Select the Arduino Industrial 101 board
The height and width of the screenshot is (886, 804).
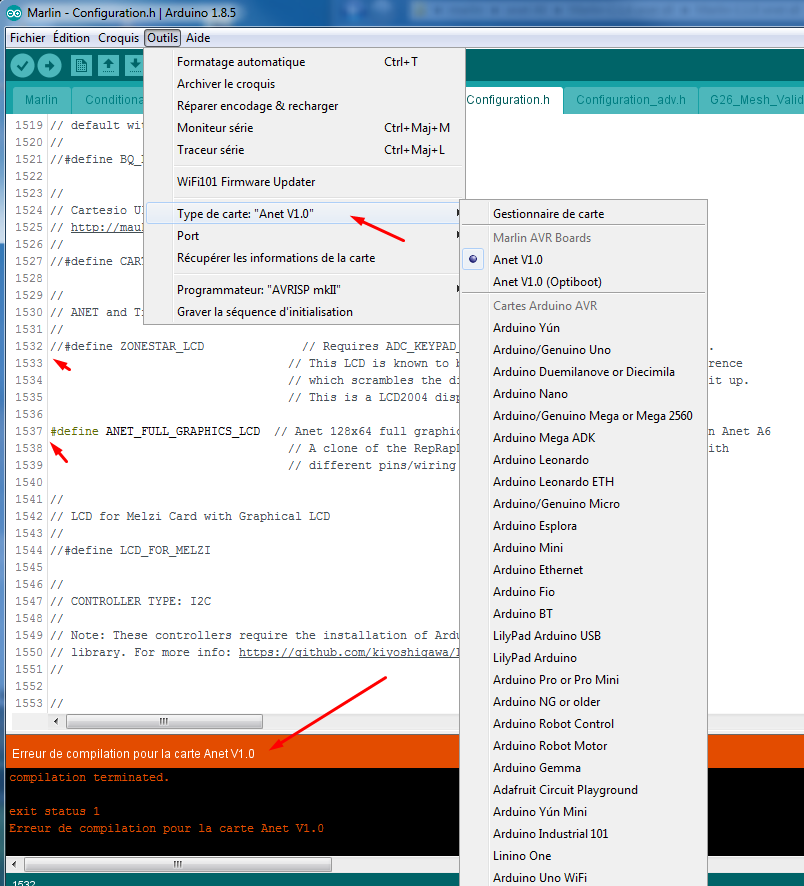point(584,835)
